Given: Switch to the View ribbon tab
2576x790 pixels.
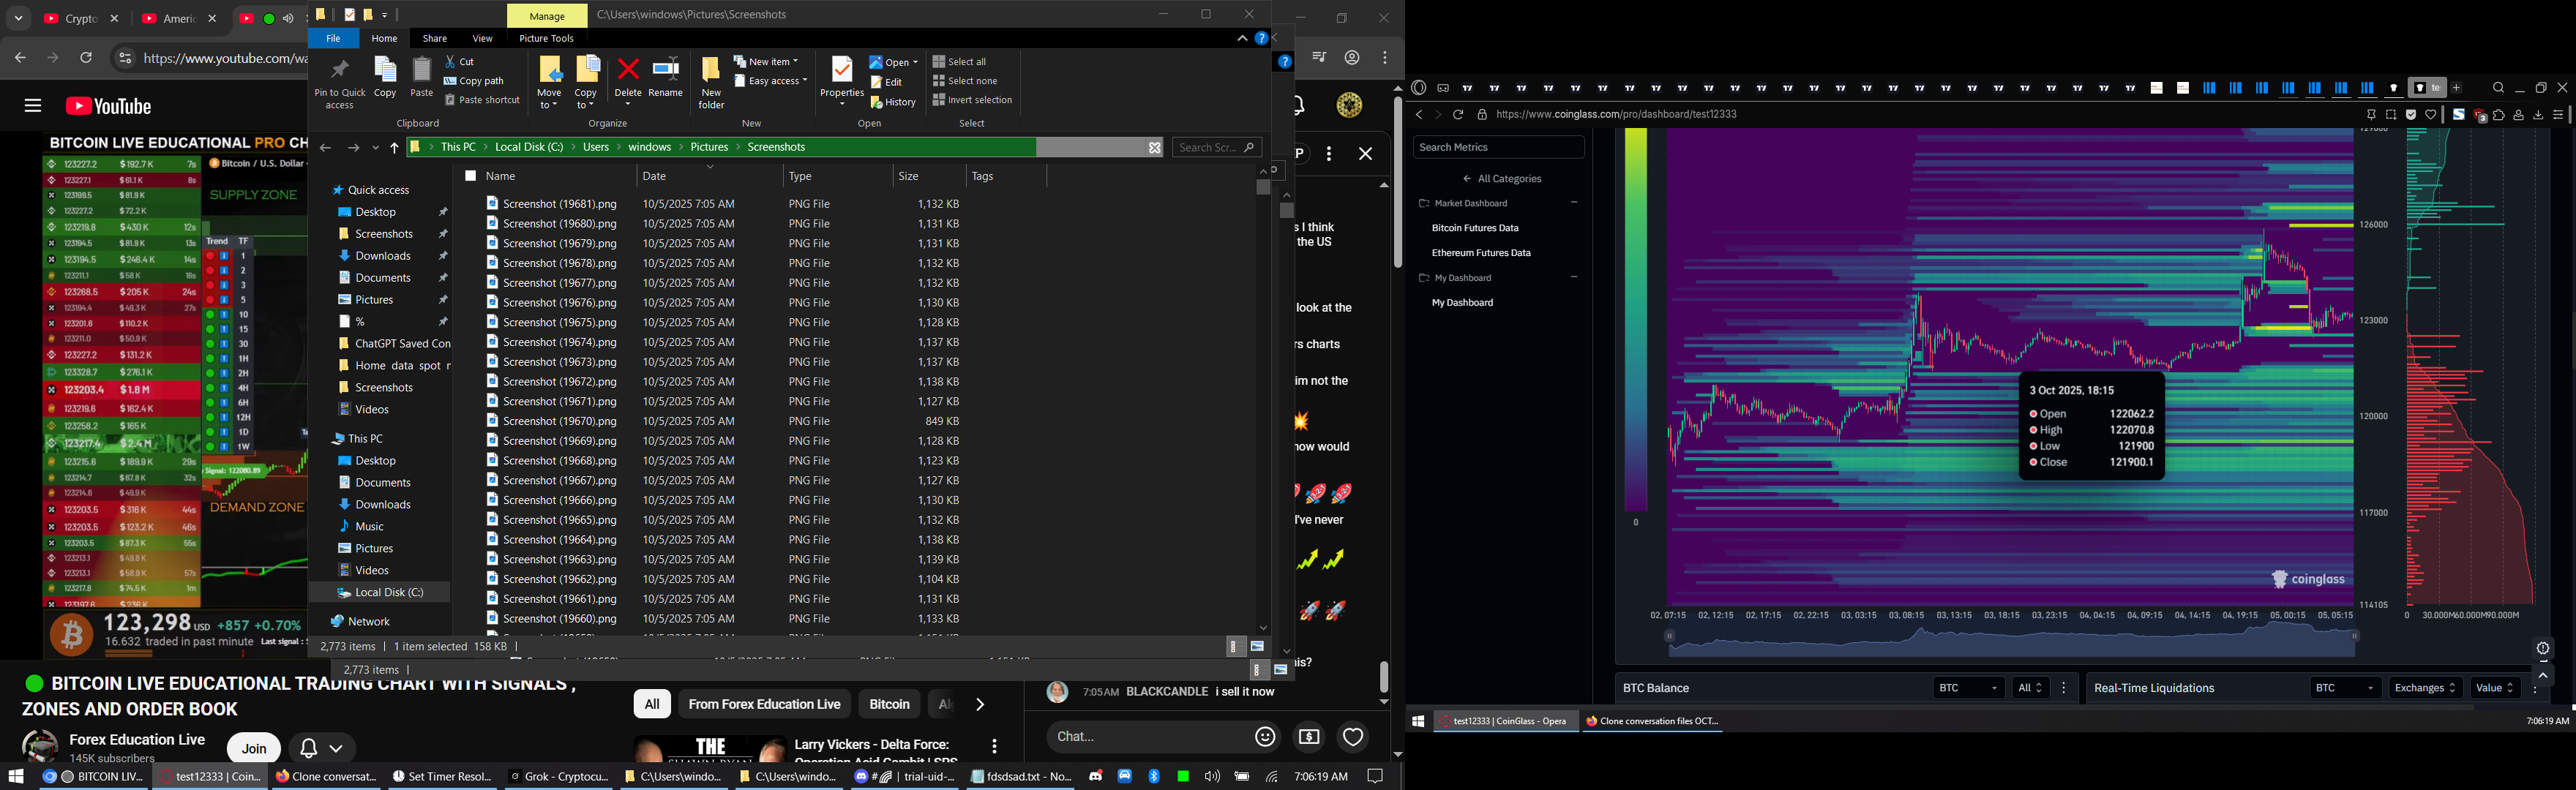Looking at the screenshot, I should pyautogui.click(x=482, y=39).
